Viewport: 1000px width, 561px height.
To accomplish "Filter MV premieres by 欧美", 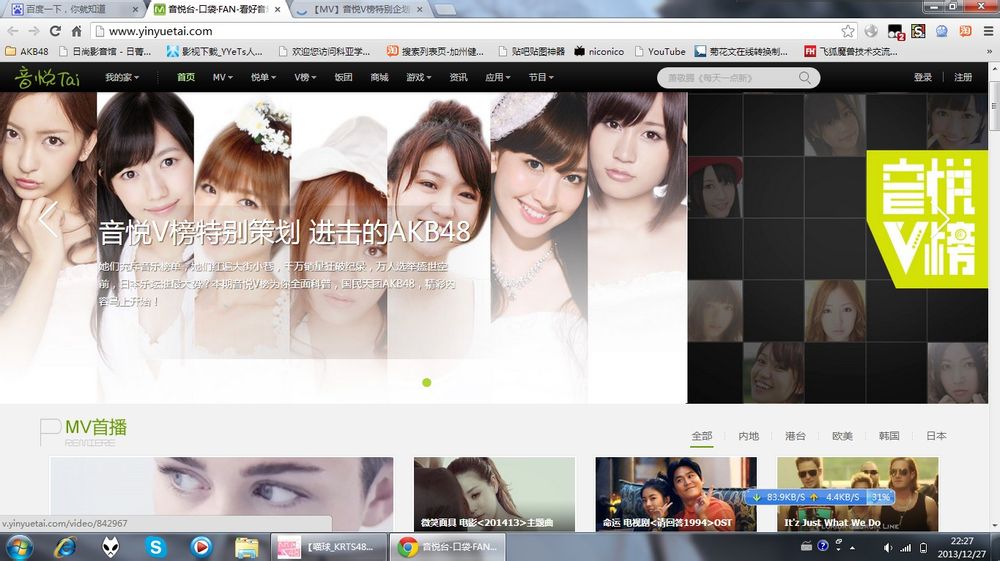I will coord(842,436).
